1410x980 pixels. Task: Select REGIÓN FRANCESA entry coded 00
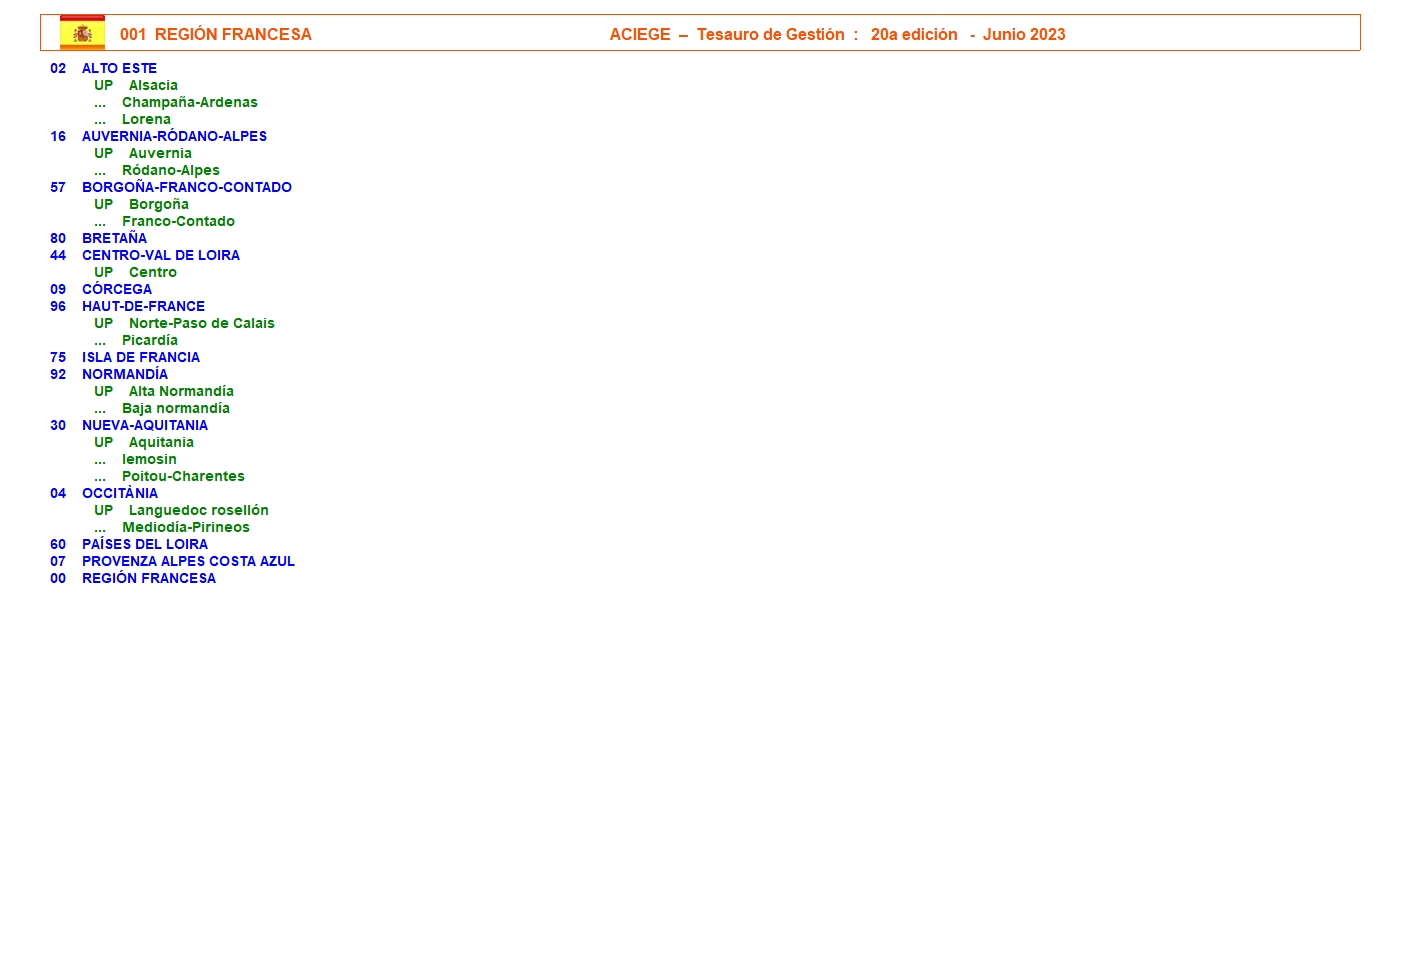click(x=148, y=578)
